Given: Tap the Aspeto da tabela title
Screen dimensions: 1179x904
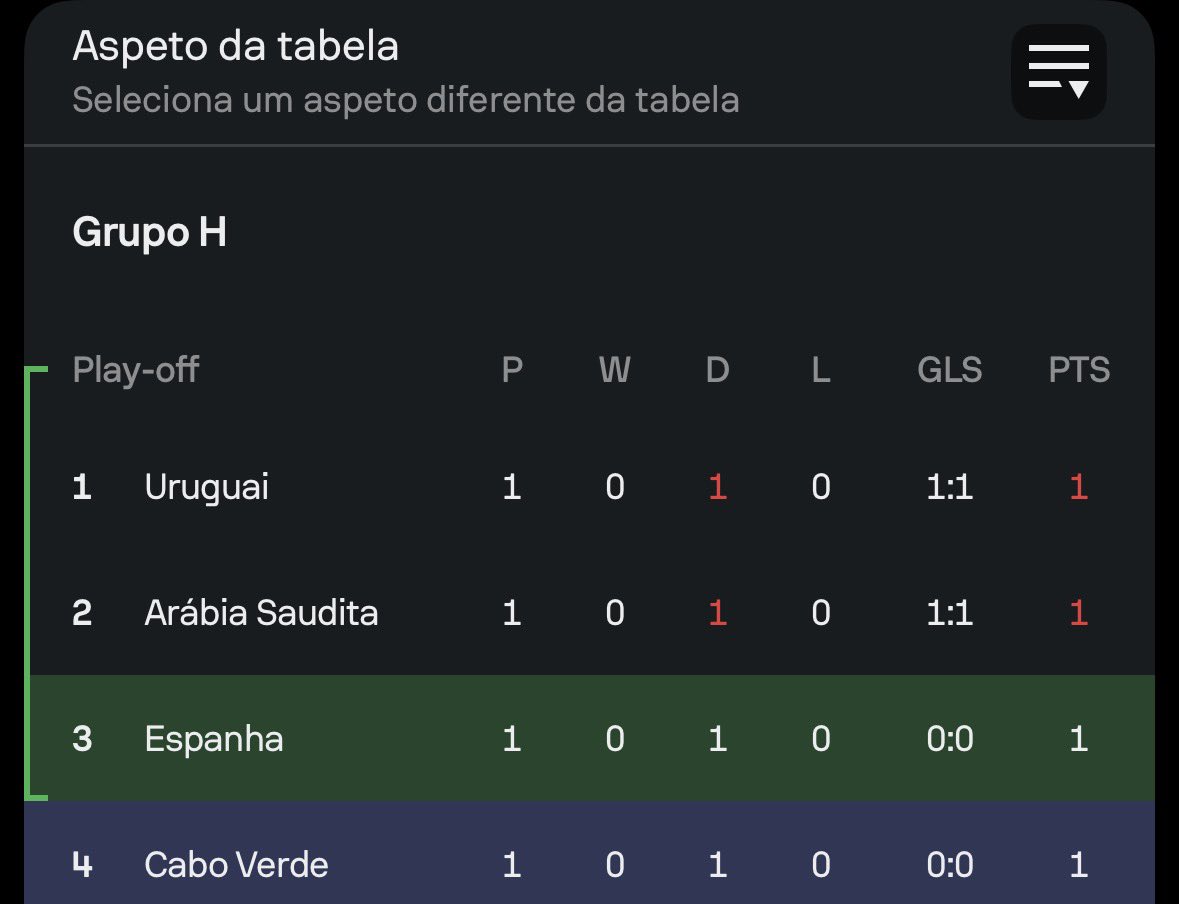Looking at the screenshot, I should pos(235,46).
